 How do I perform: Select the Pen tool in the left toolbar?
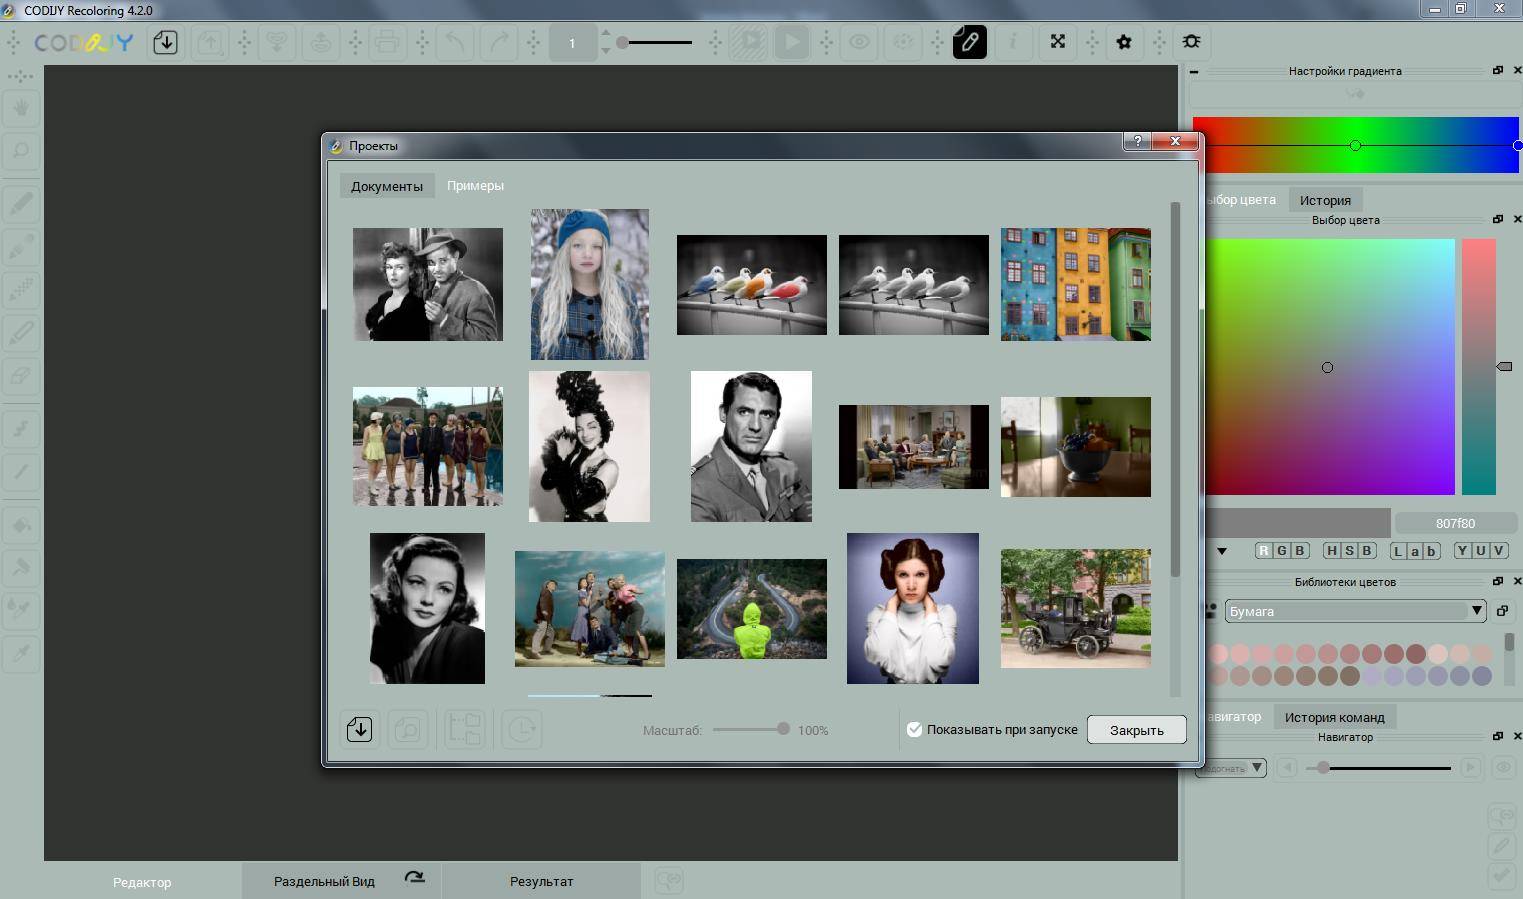pyautogui.click(x=21, y=204)
